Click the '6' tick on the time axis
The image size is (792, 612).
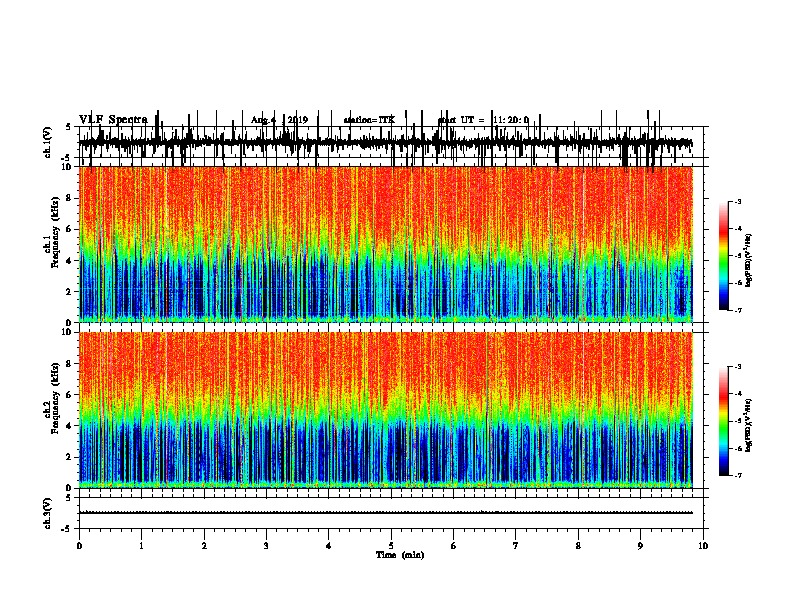[454, 546]
